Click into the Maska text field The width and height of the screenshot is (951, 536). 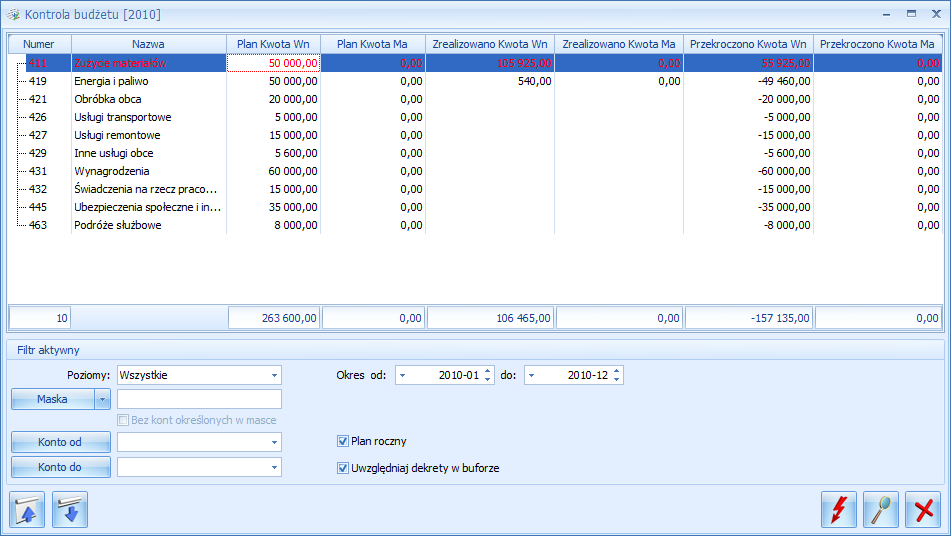pyautogui.click(x=200, y=399)
